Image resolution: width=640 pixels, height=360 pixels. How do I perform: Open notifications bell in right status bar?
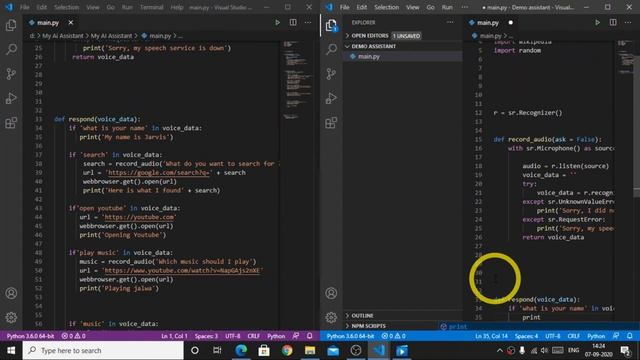pyautogui.click(x=630, y=336)
